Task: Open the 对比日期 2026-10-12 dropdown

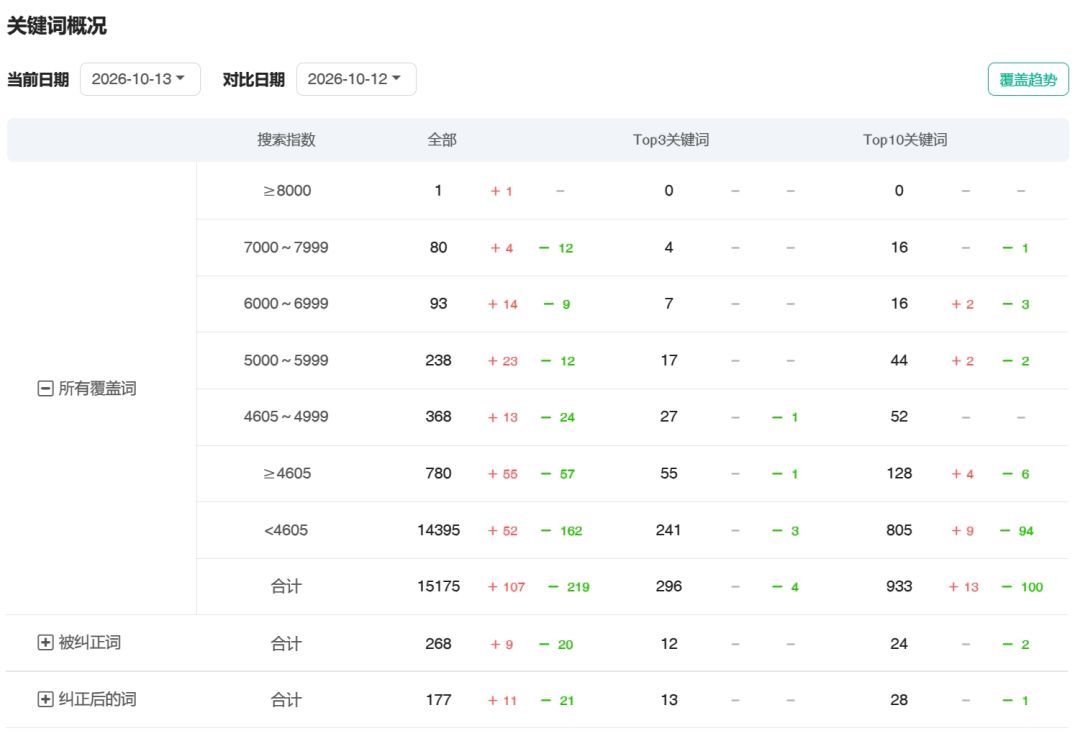Action: coord(356,79)
